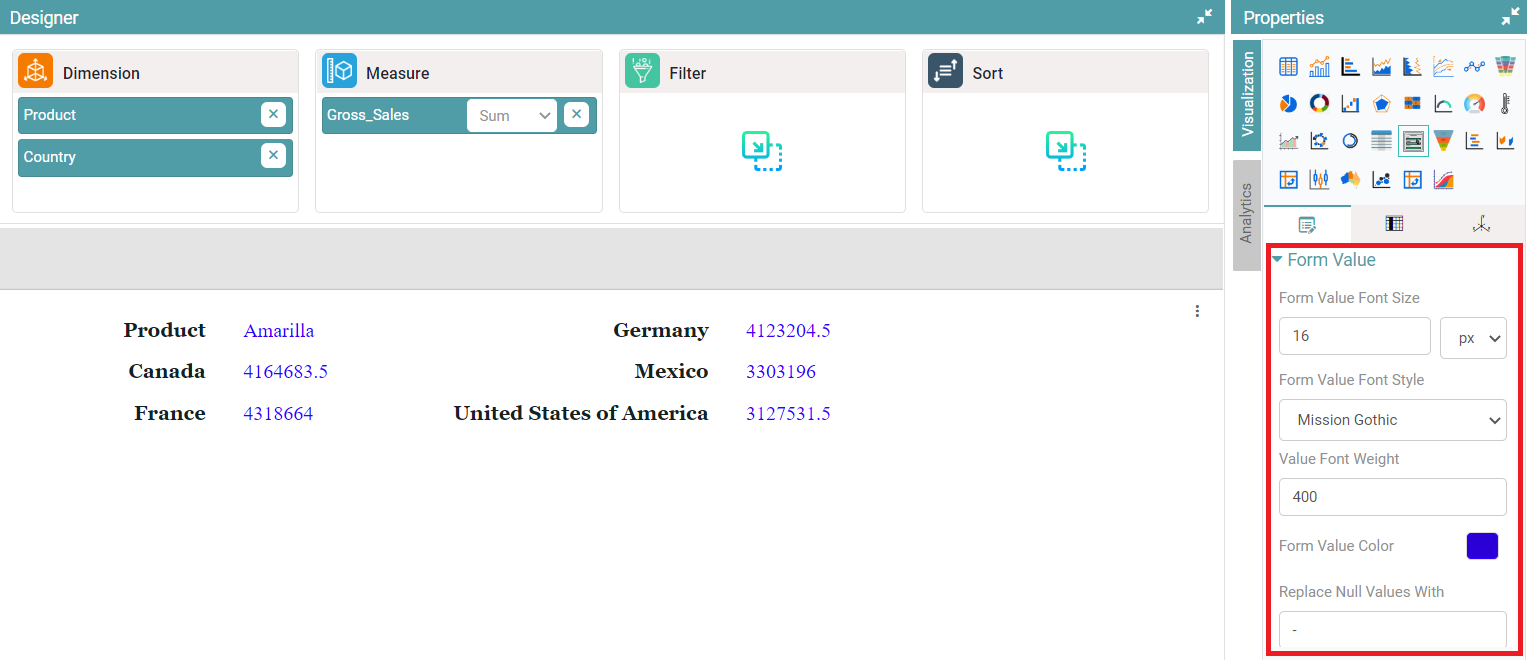
Task: Choose the geographic map visualization
Action: (x=1350, y=179)
